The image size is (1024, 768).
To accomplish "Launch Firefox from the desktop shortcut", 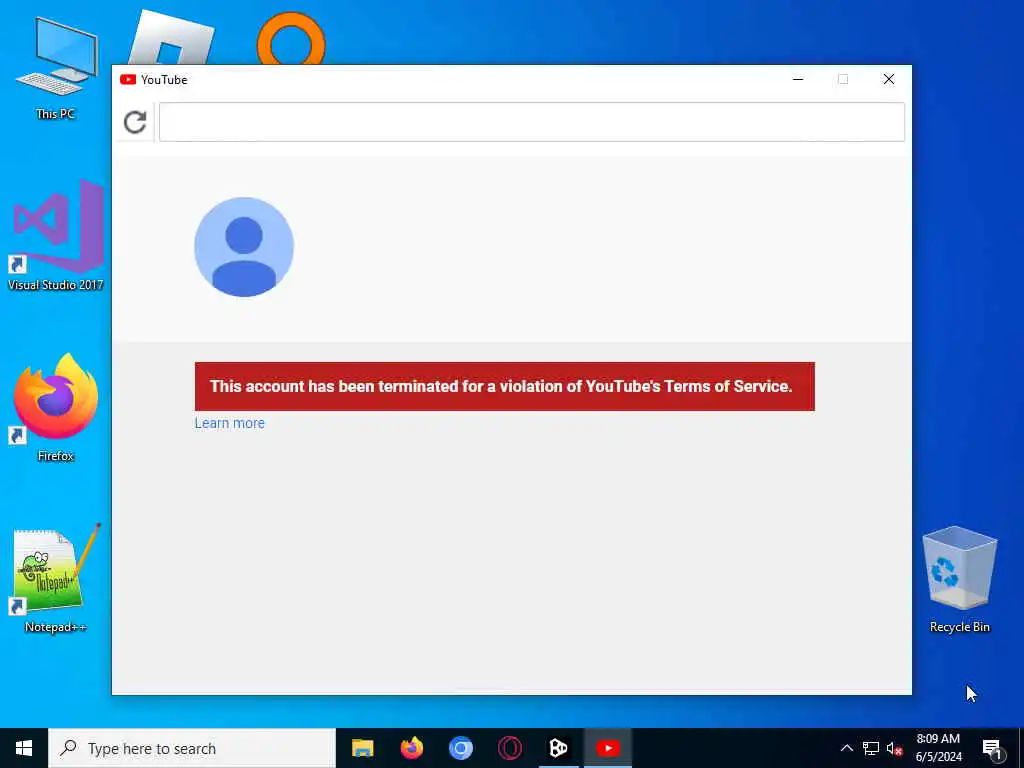I will coord(56,408).
